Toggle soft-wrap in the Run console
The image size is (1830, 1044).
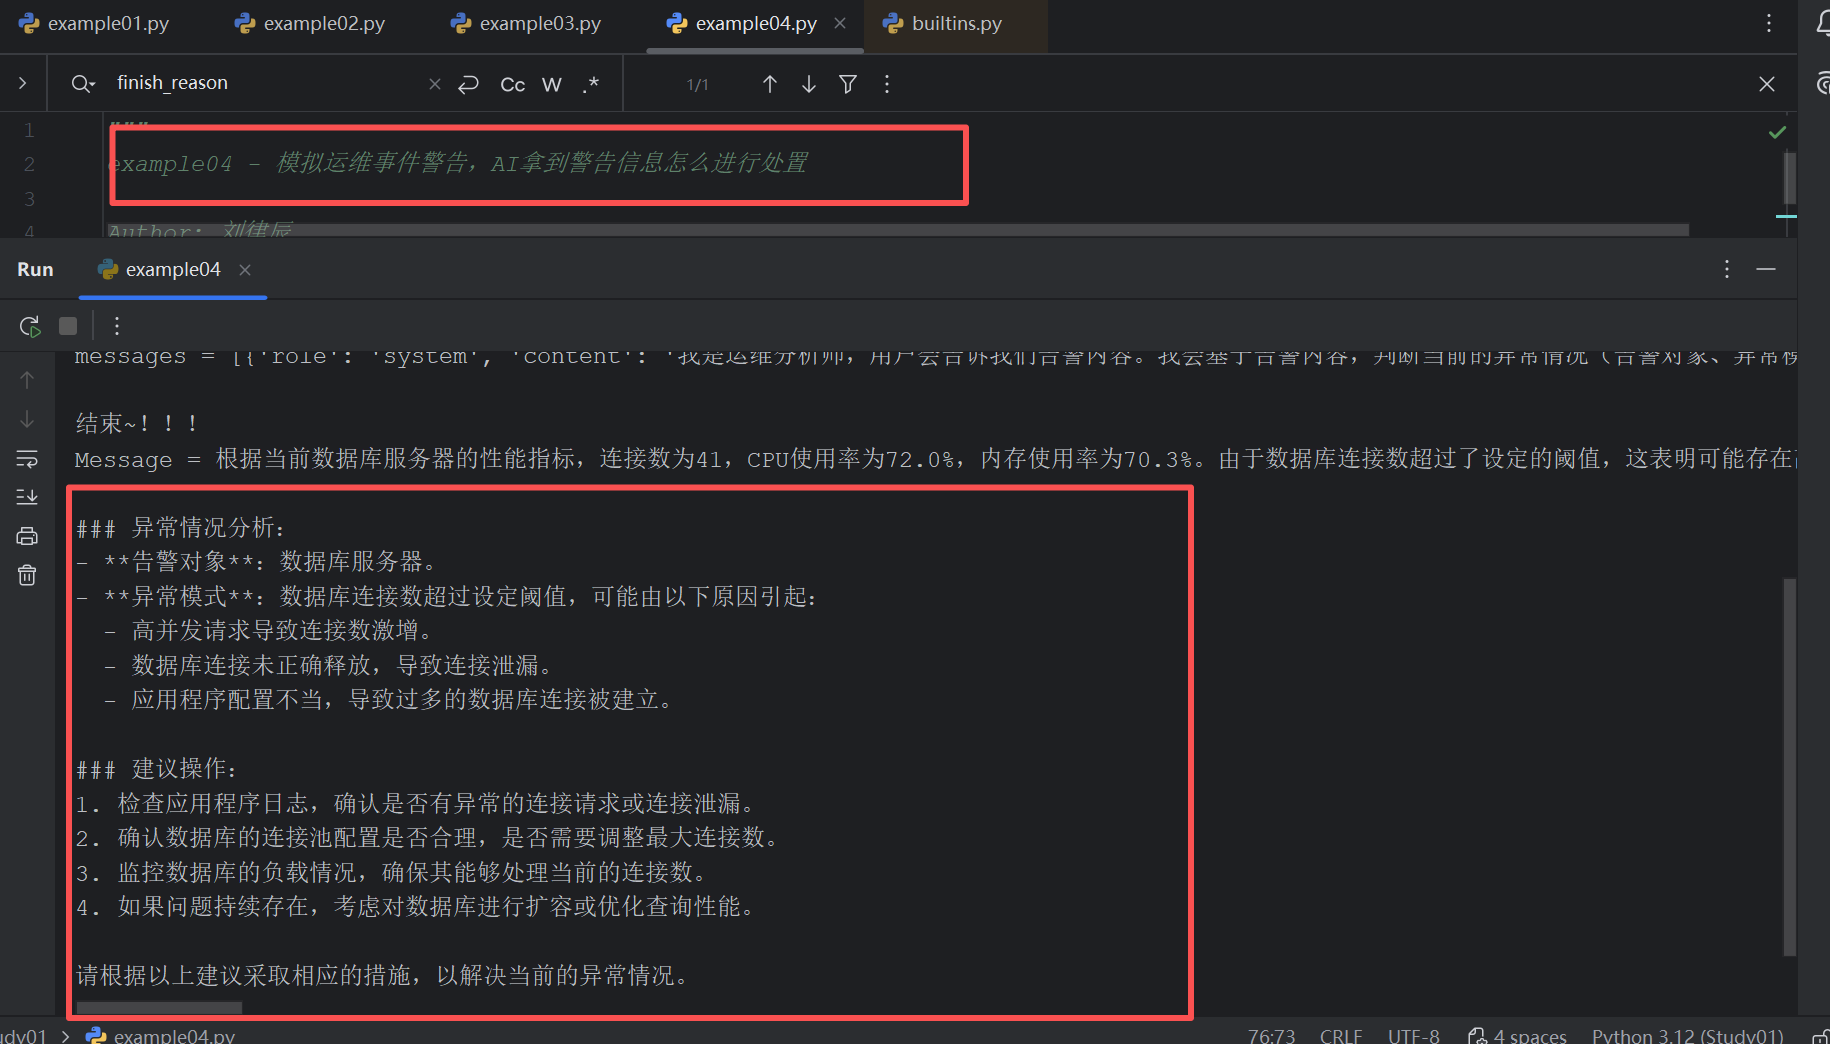(x=27, y=458)
